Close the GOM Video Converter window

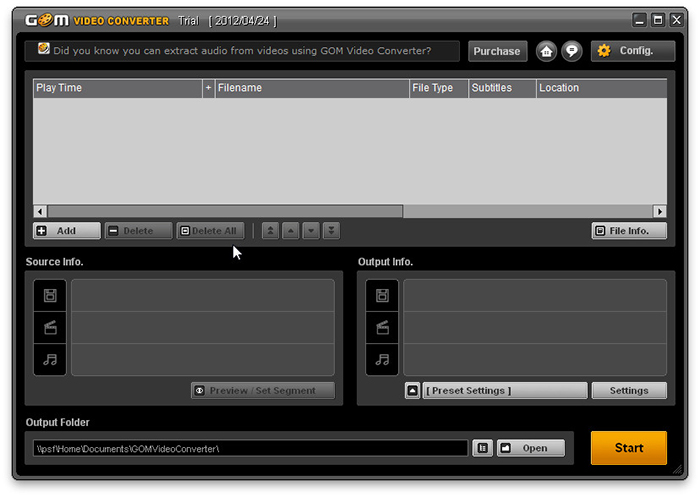point(676,20)
